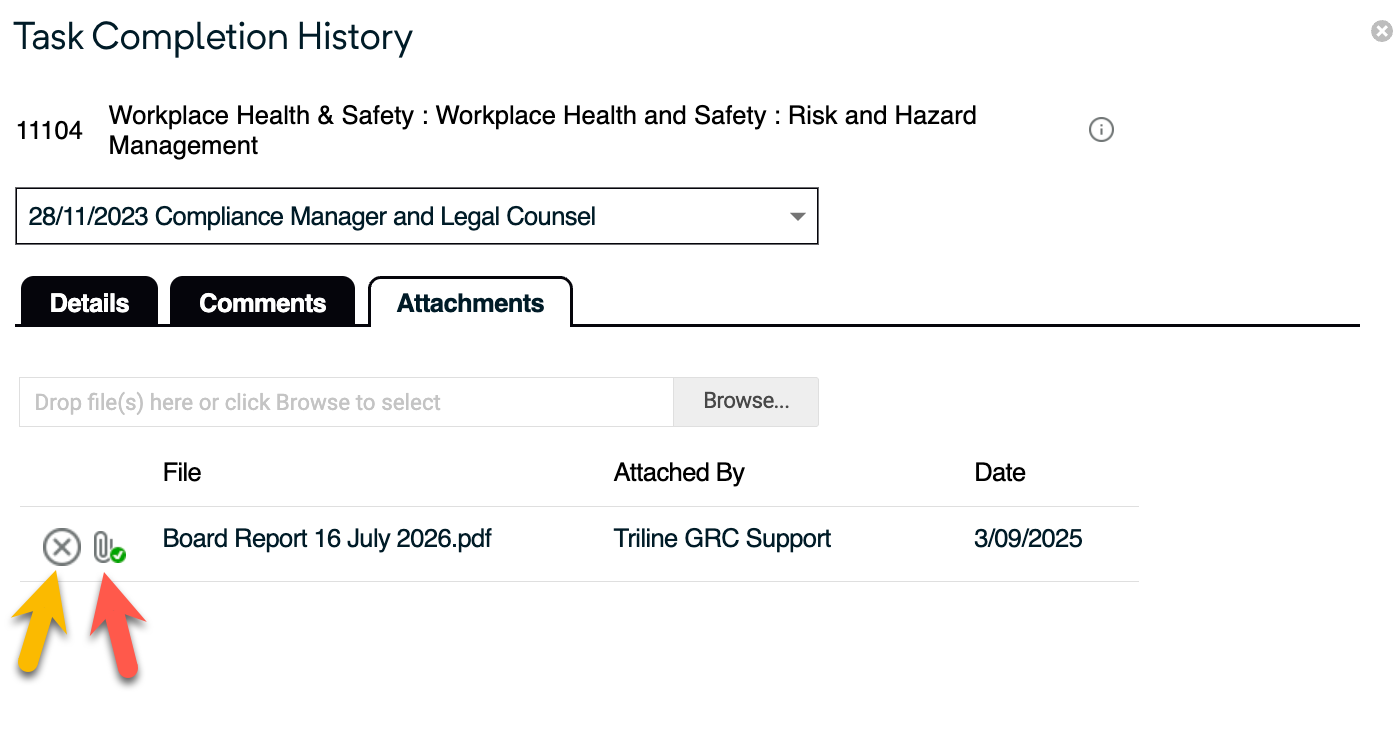Delete the Board Report attachment
Screen dimensions: 1394x748
(x=61, y=547)
